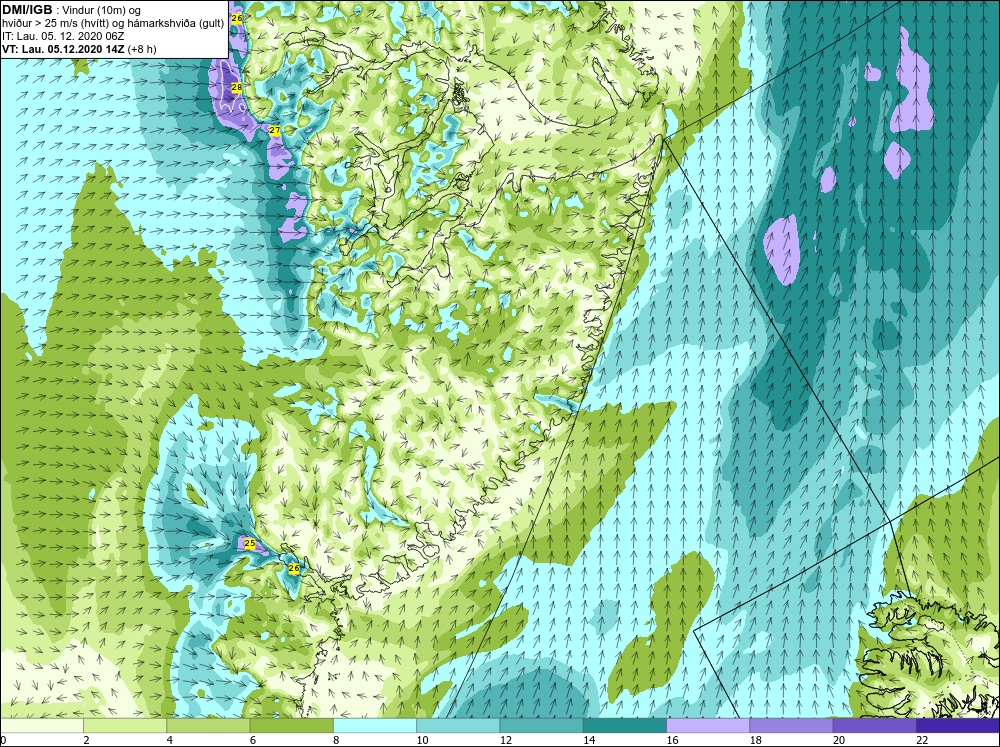Image resolution: width=1000 pixels, height=747 pixels.
Task: Click the legend scale label "14"
Action: coord(589,740)
